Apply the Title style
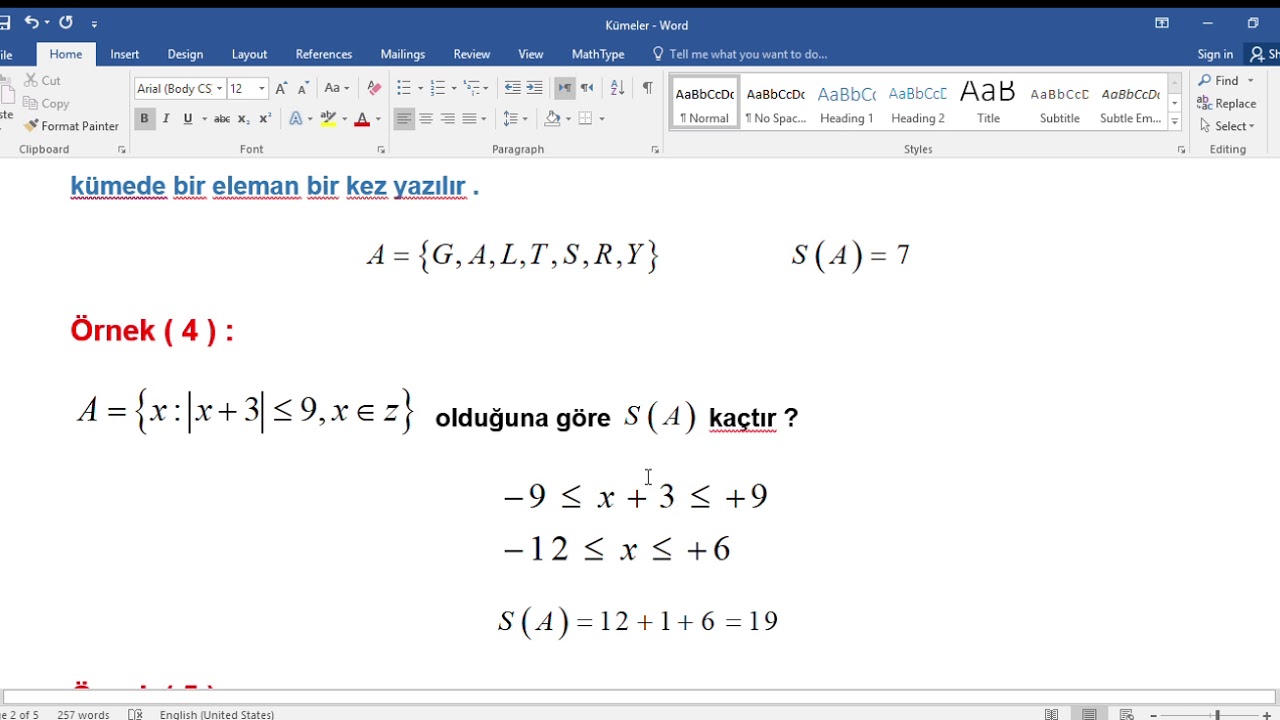The height and width of the screenshot is (720, 1280). click(989, 102)
